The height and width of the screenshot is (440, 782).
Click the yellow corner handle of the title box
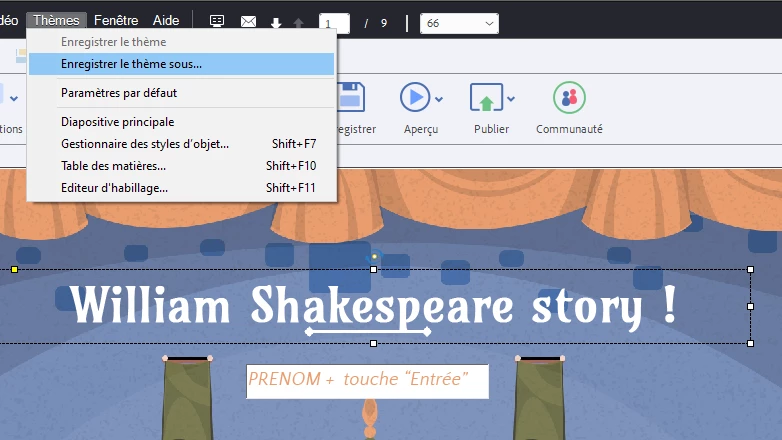[14, 269]
